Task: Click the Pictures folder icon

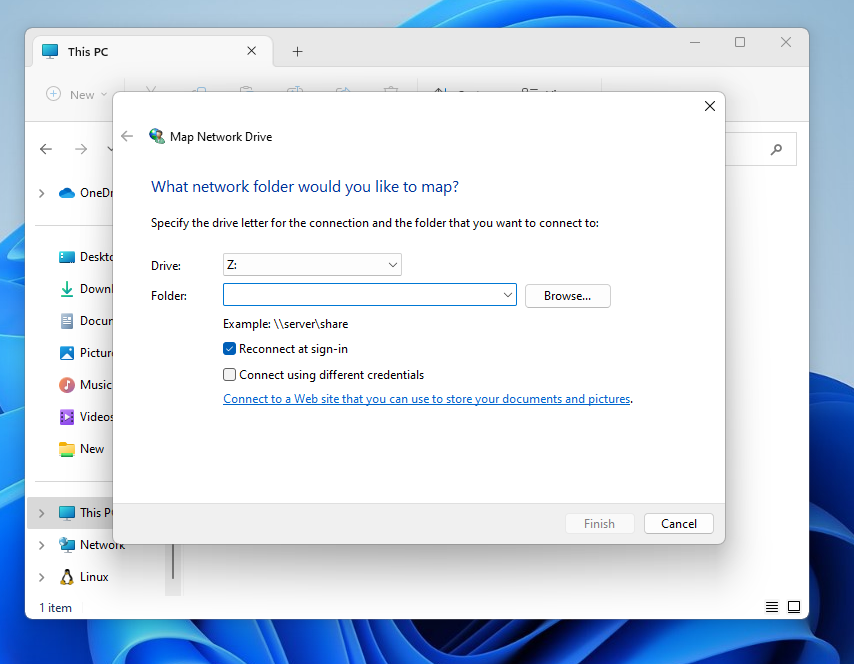Action: (x=67, y=353)
